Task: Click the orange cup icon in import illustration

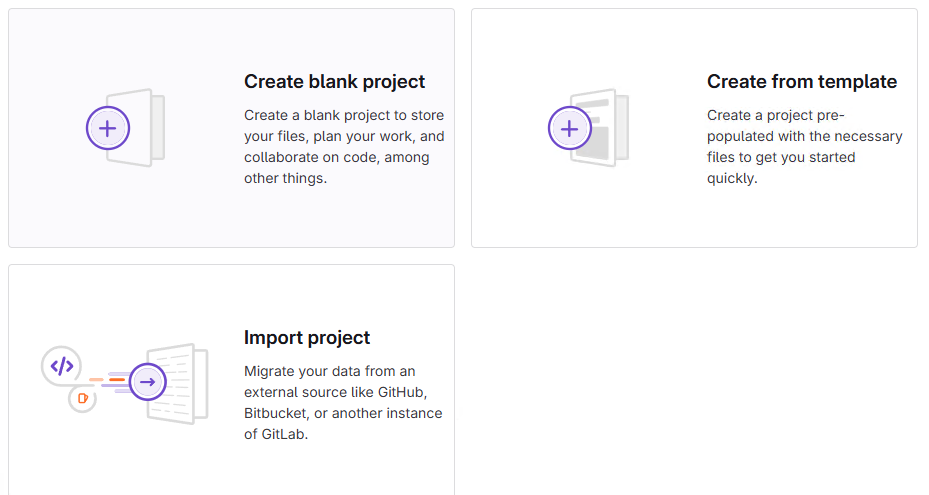Action: tap(82, 398)
